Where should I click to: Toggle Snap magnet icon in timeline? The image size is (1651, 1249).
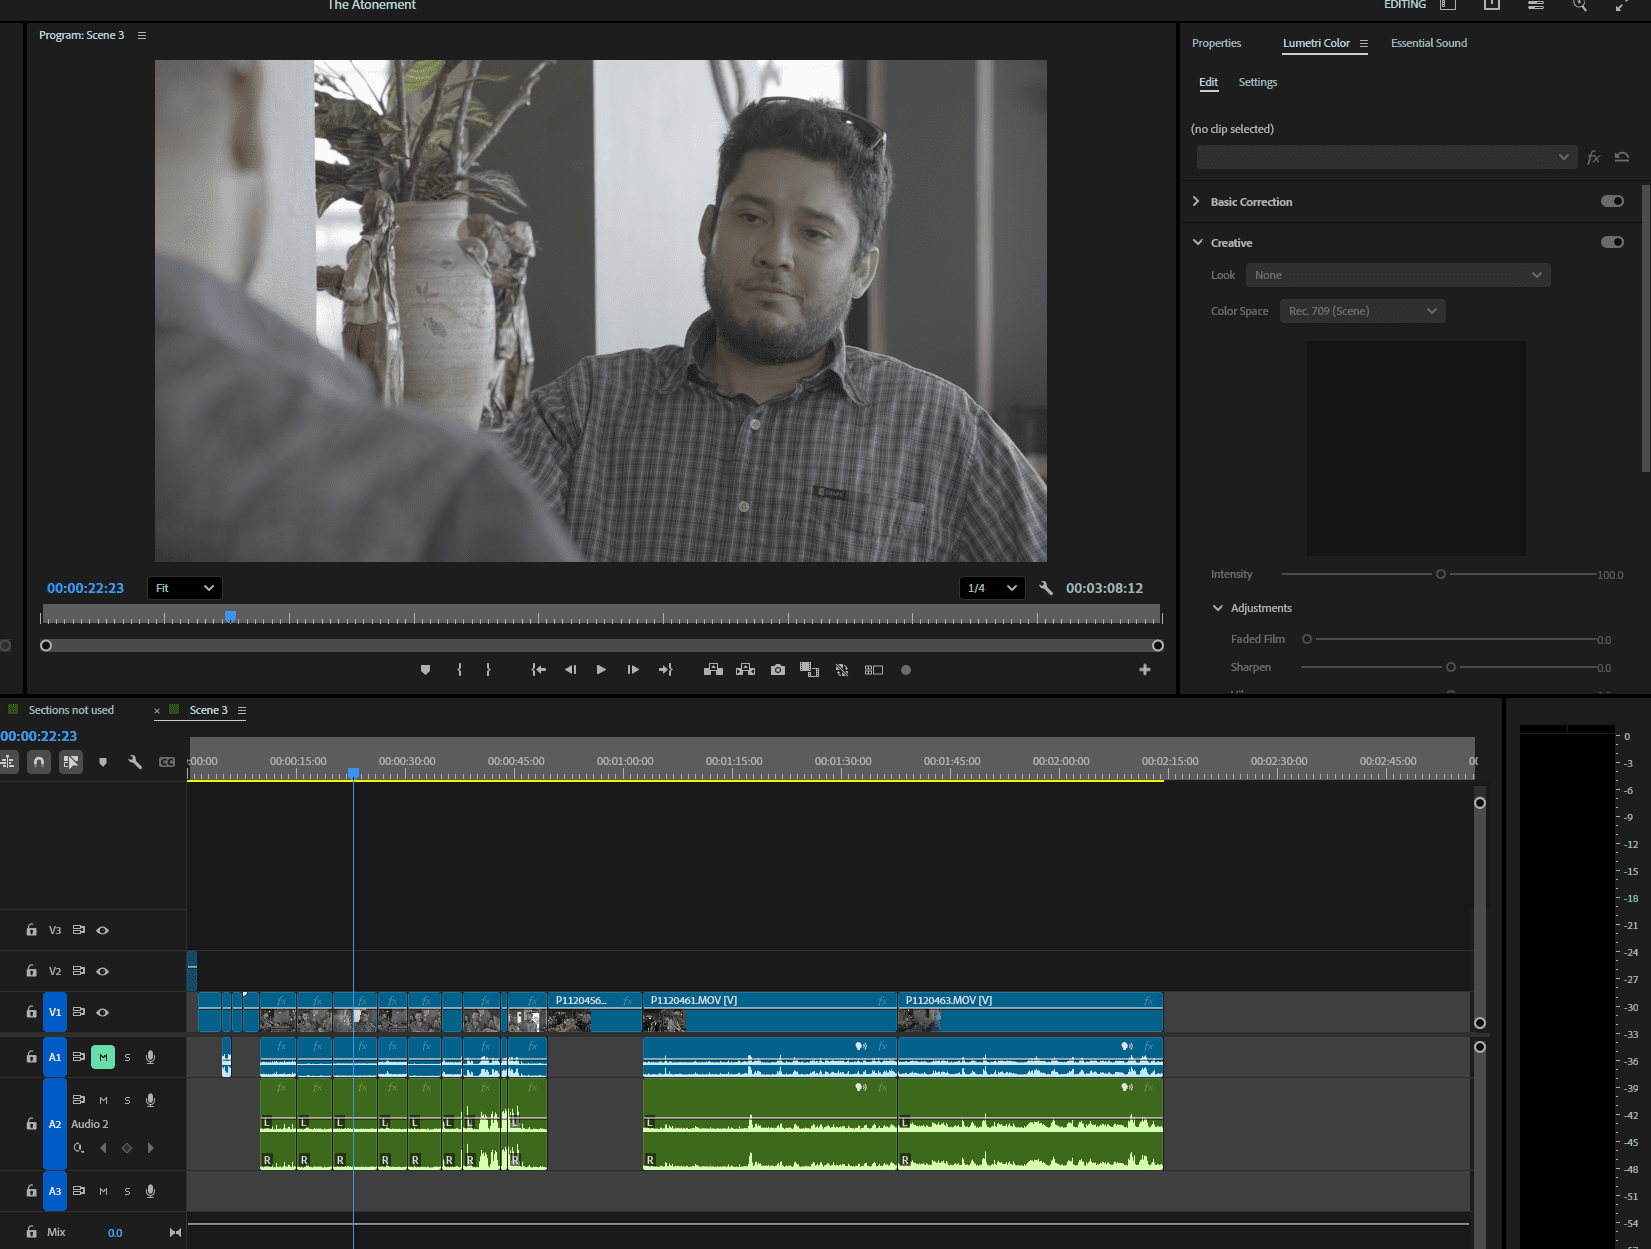39,762
